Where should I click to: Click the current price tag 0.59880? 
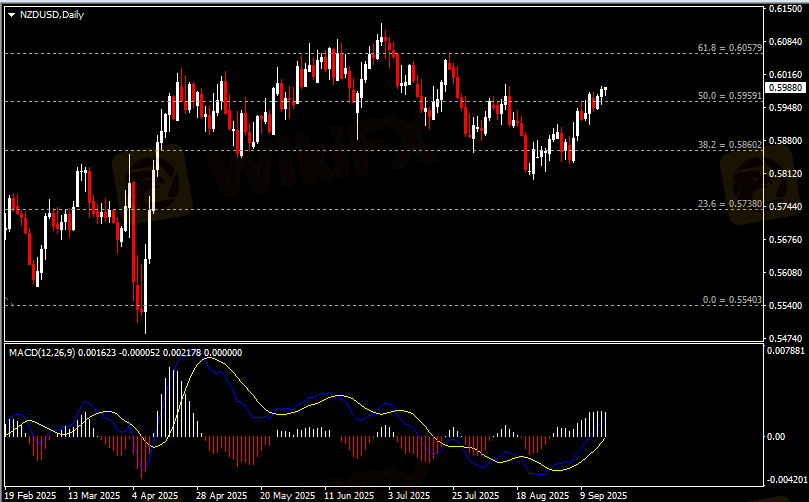(x=784, y=88)
